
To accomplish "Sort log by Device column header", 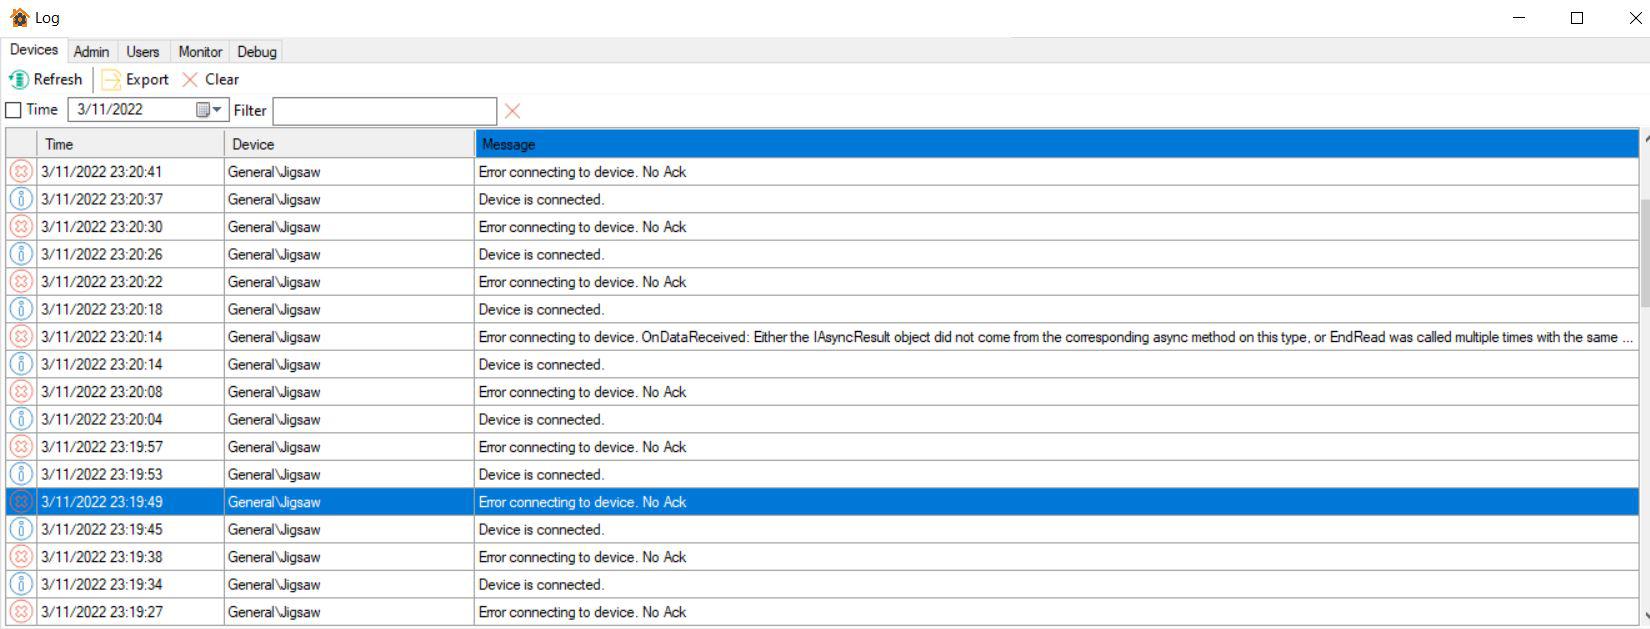I will [349, 144].
